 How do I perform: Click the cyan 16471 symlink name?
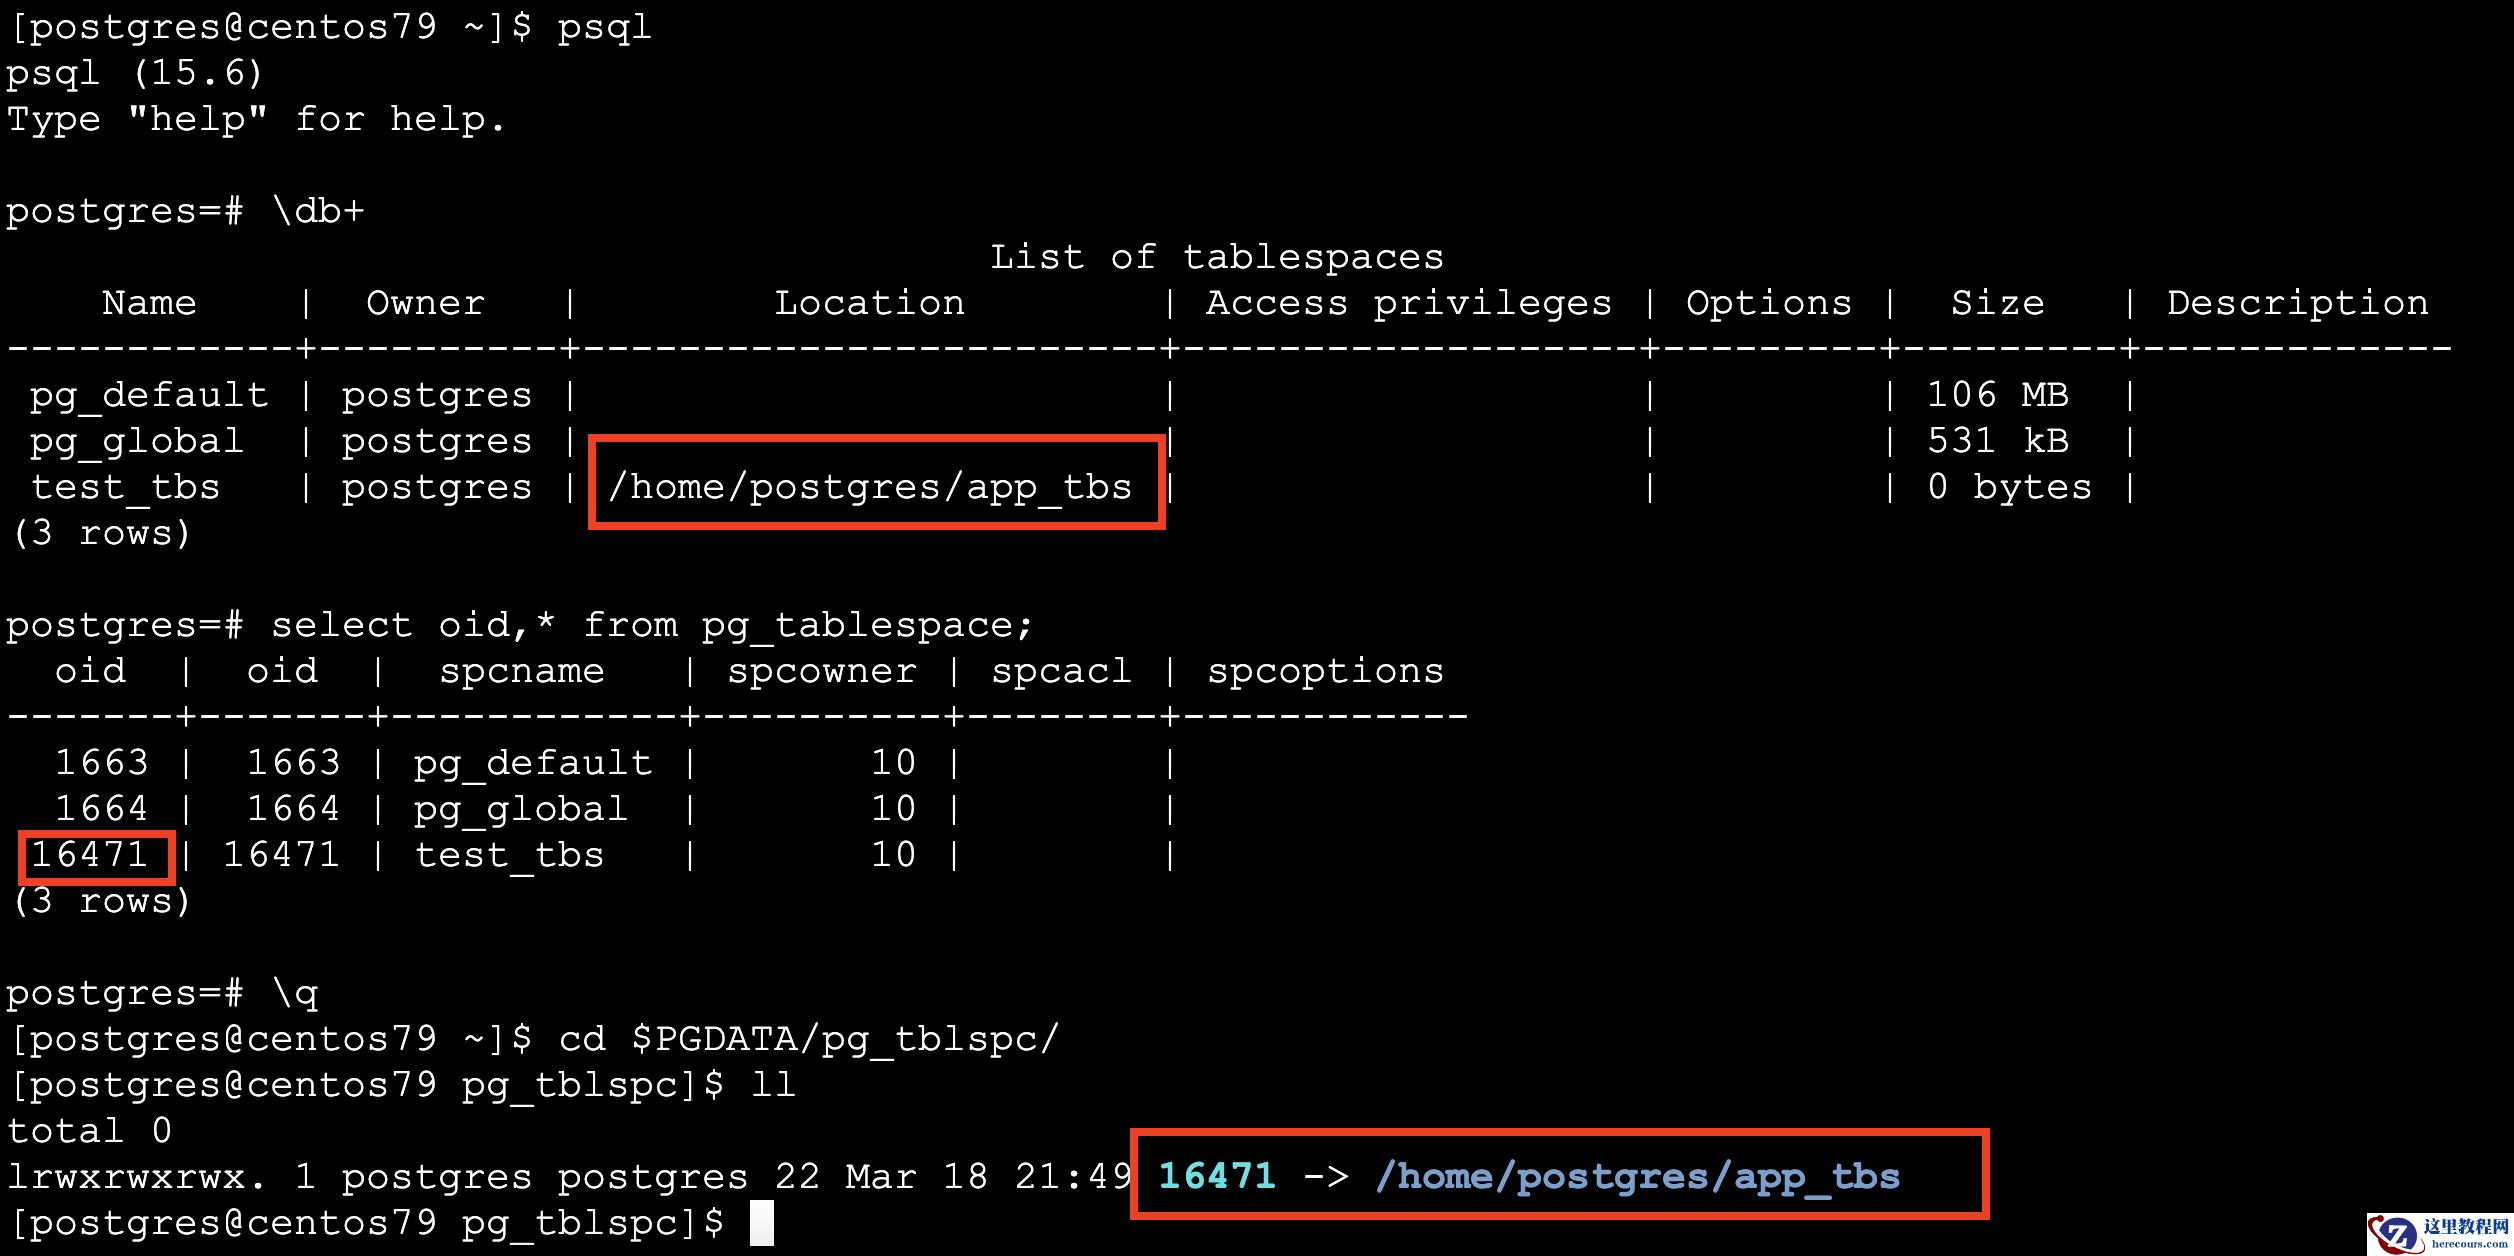1217,1176
